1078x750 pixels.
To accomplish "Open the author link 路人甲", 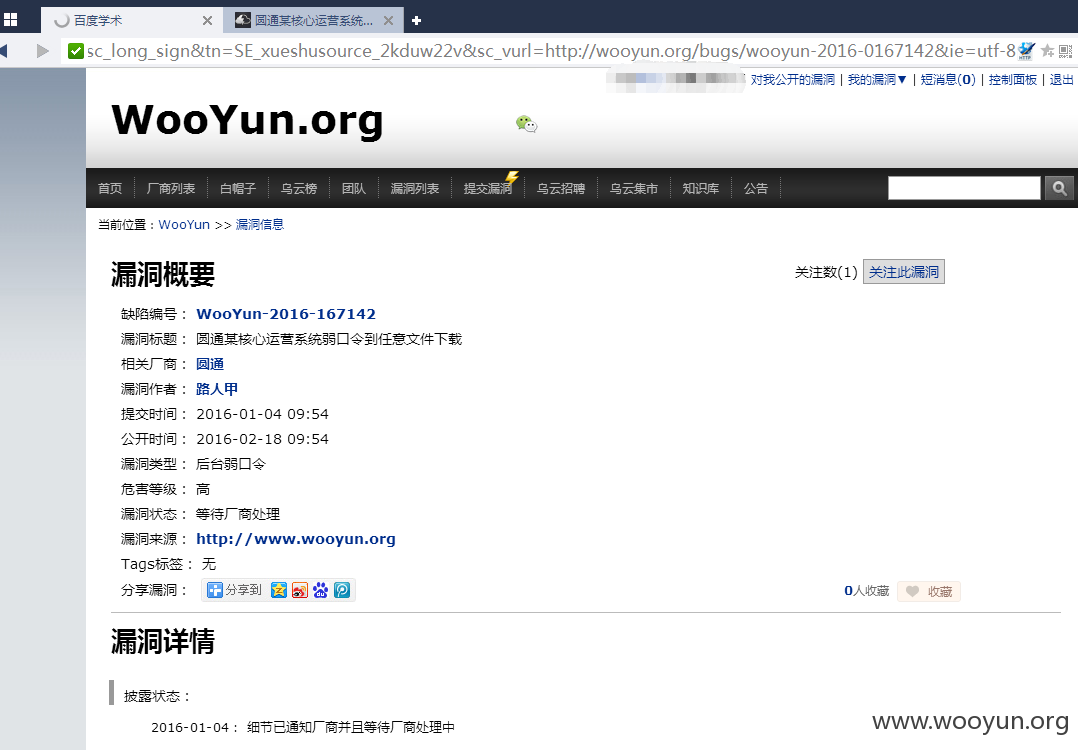I will (217, 389).
